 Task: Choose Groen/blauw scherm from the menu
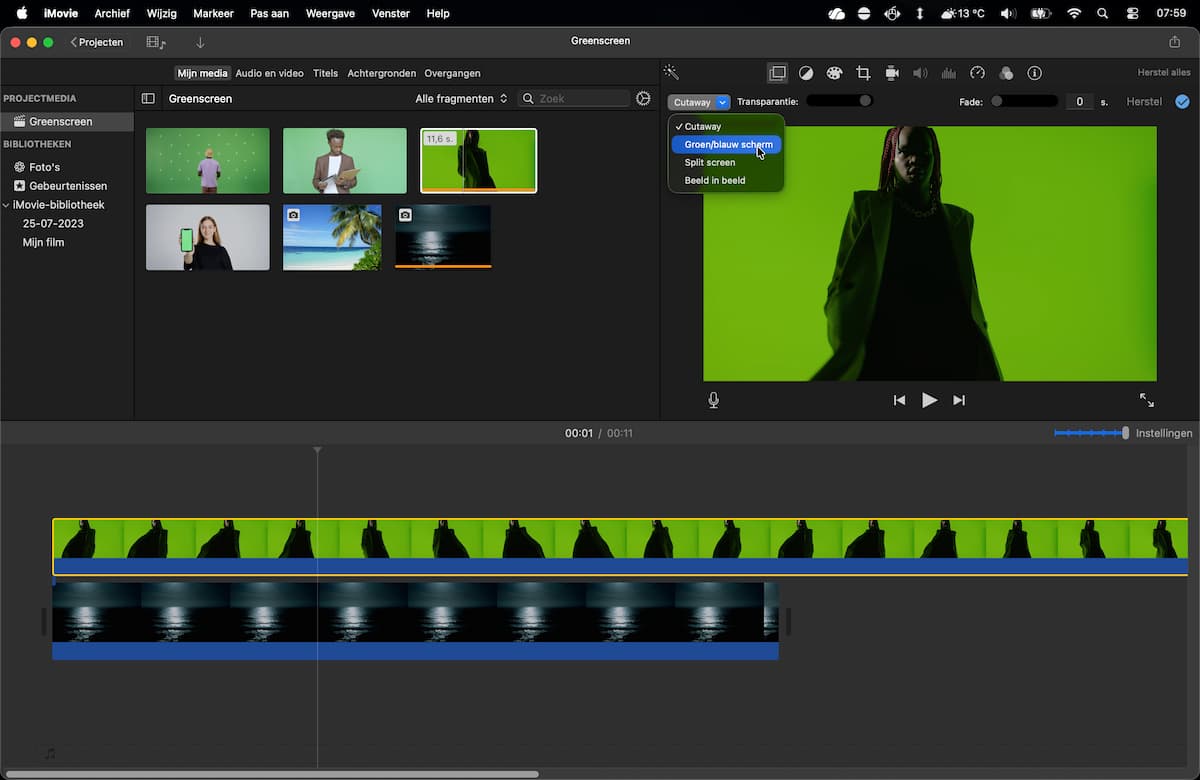(727, 144)
